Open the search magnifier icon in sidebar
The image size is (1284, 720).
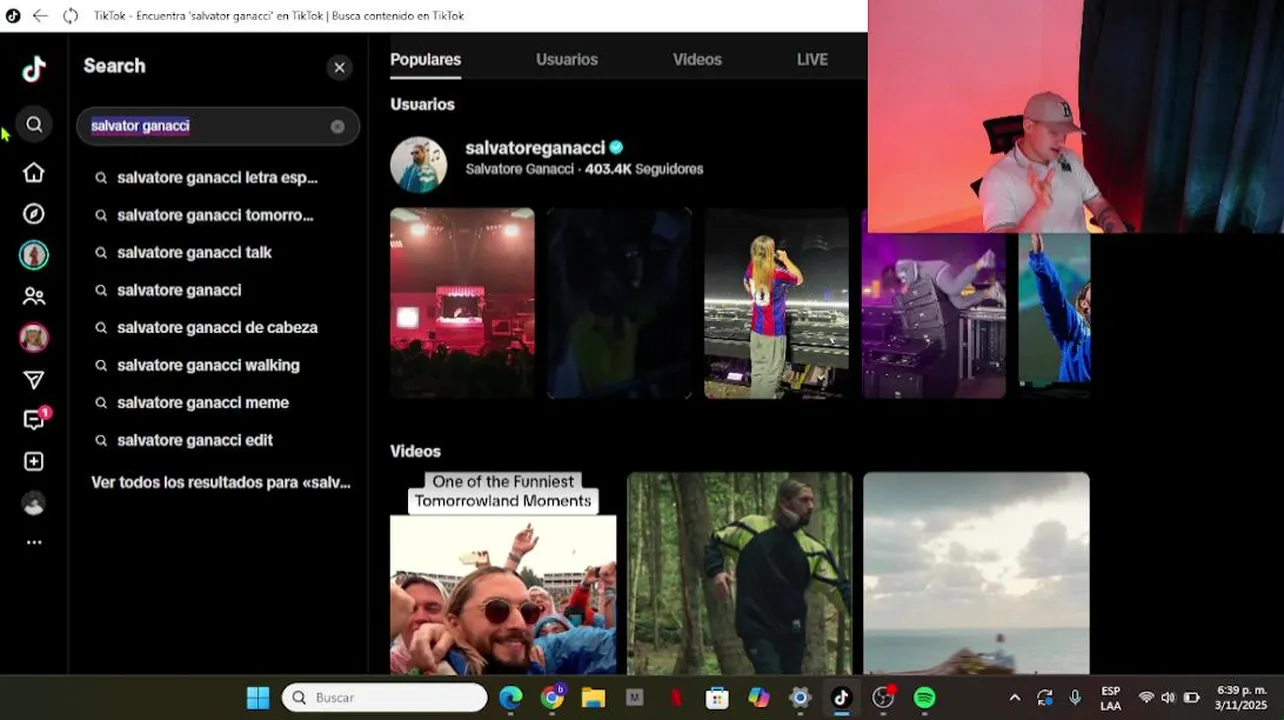coord(34,124)
